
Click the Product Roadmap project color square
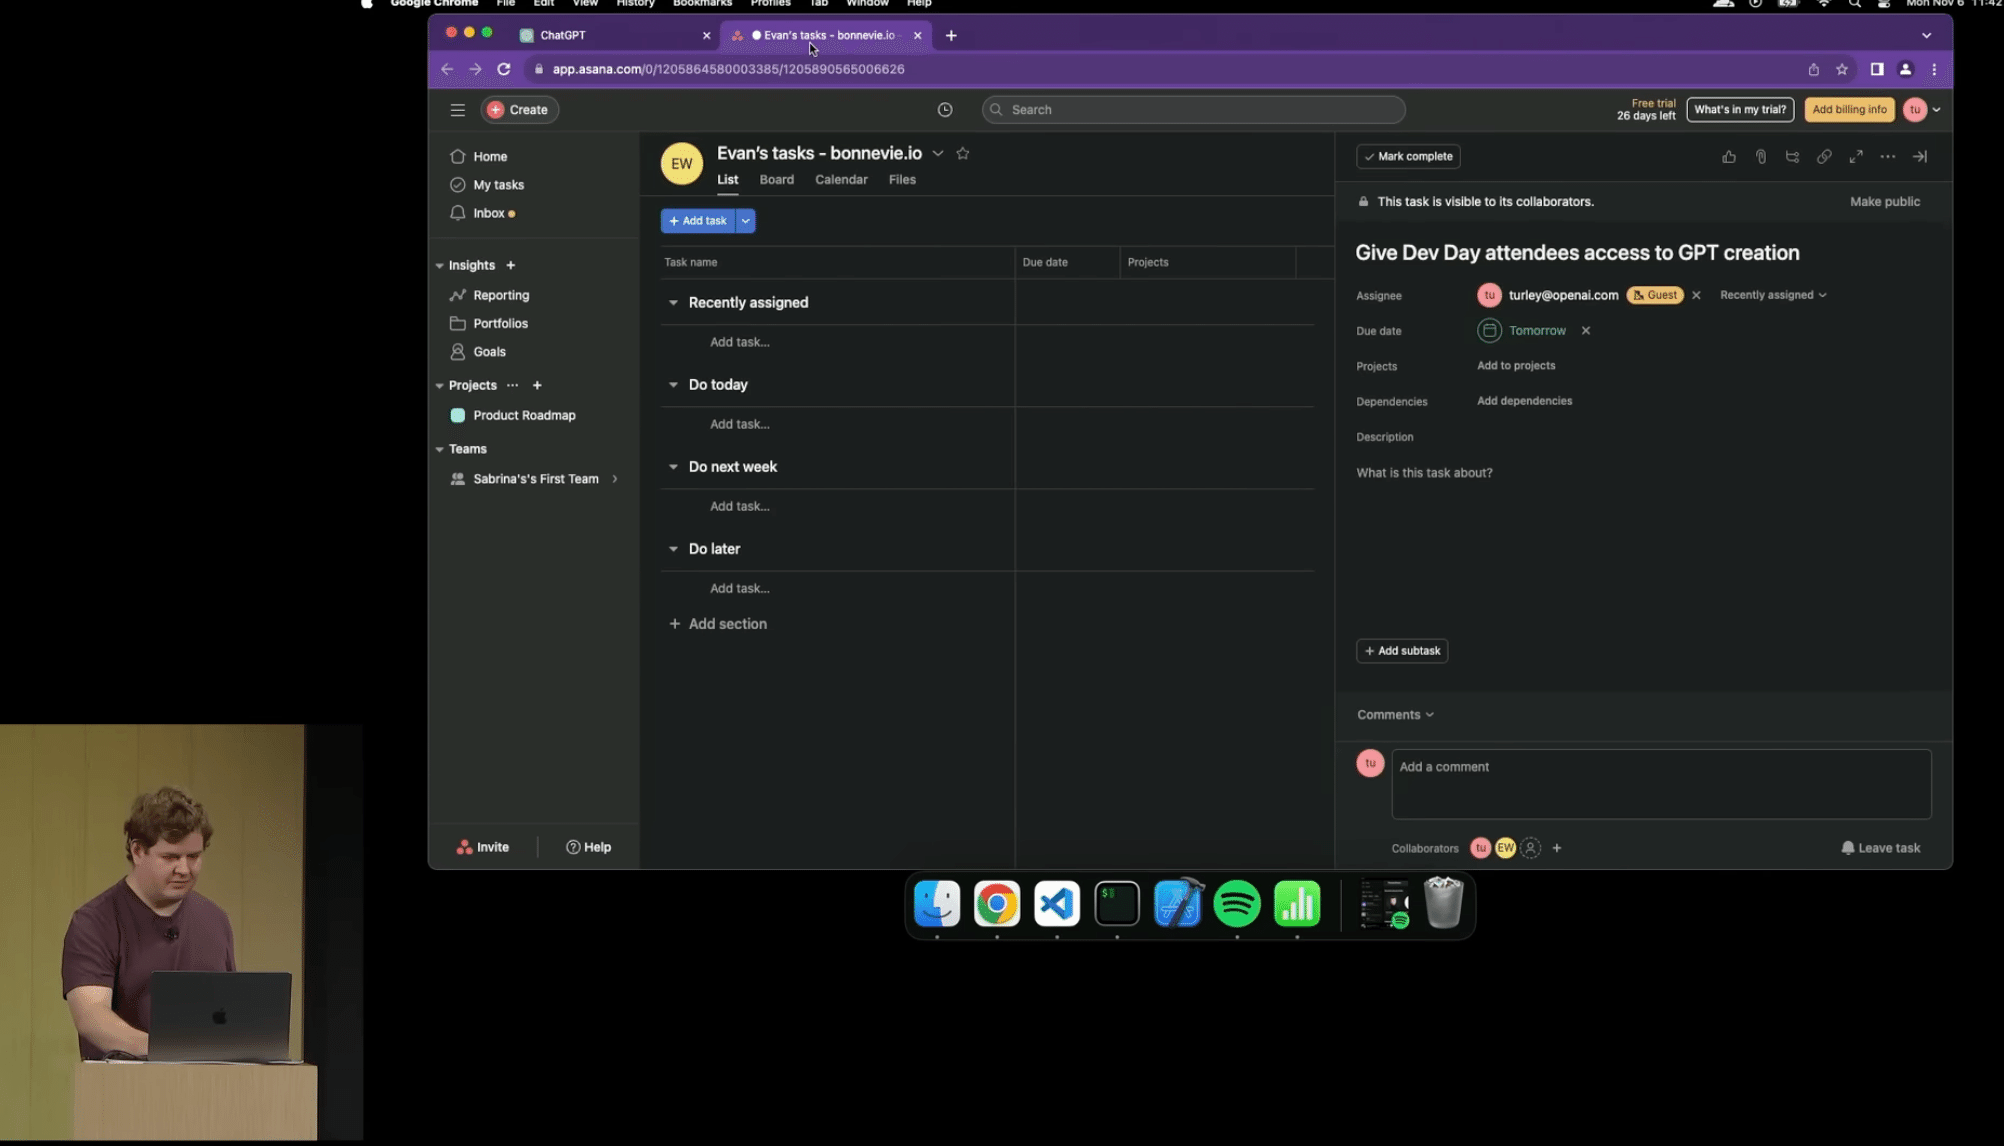(x=458, y=416)
